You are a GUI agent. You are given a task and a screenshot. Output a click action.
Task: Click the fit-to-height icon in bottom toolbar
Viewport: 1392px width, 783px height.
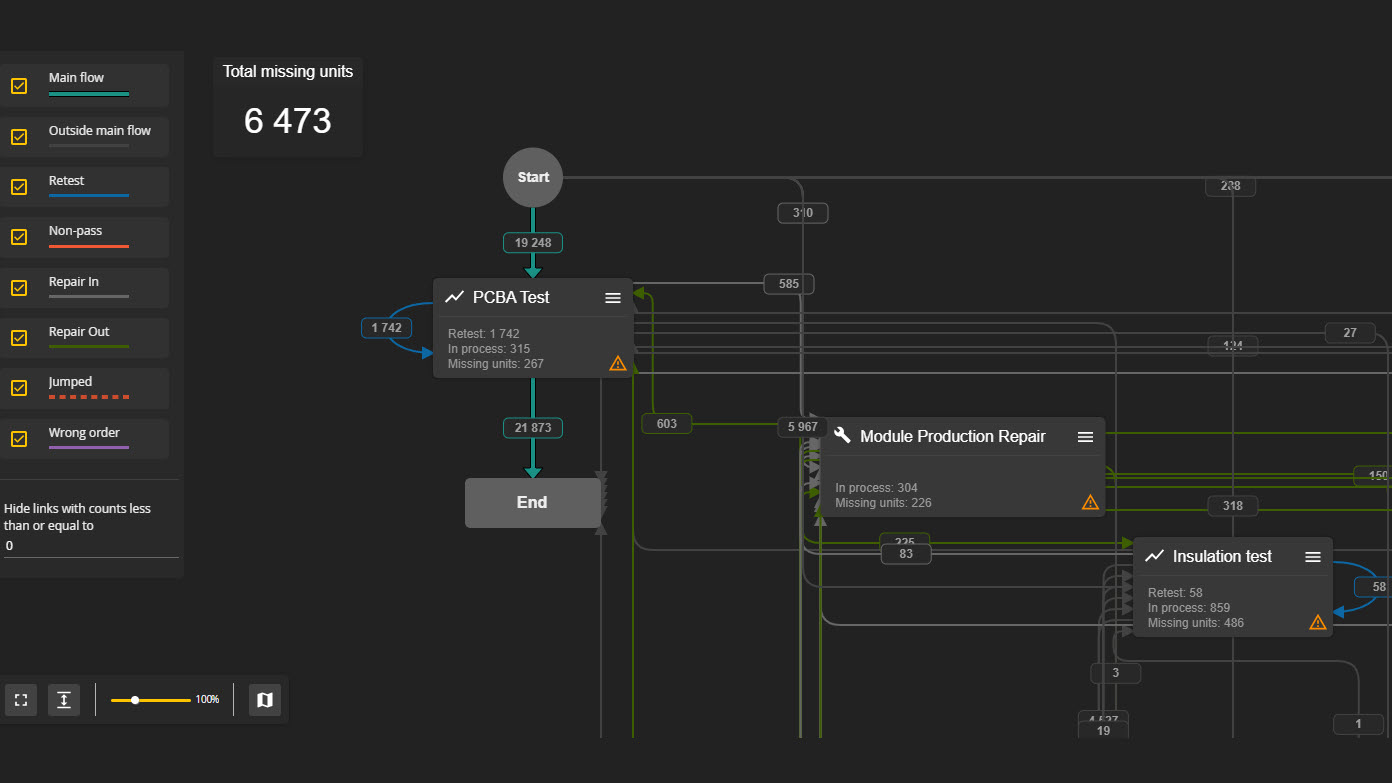[64, 700]
